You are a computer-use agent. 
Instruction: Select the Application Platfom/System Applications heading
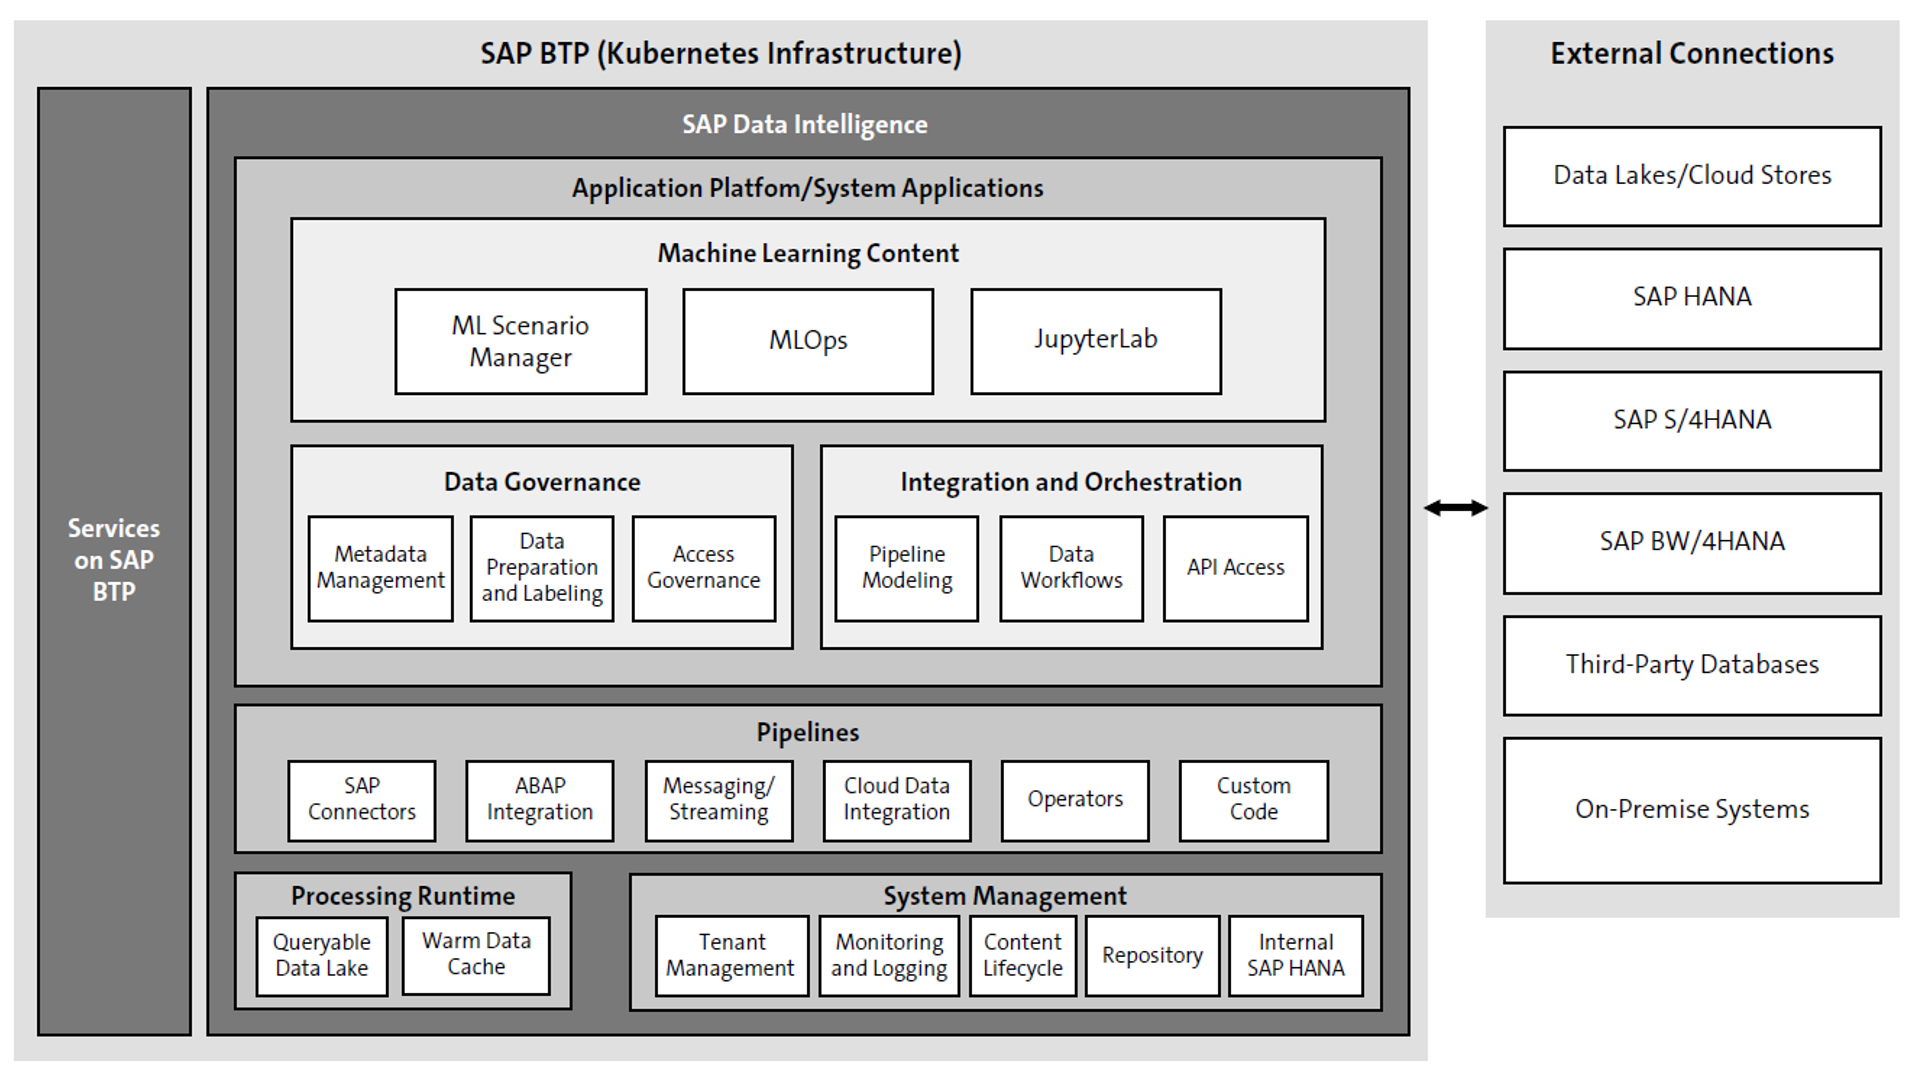tap(808, 188)
